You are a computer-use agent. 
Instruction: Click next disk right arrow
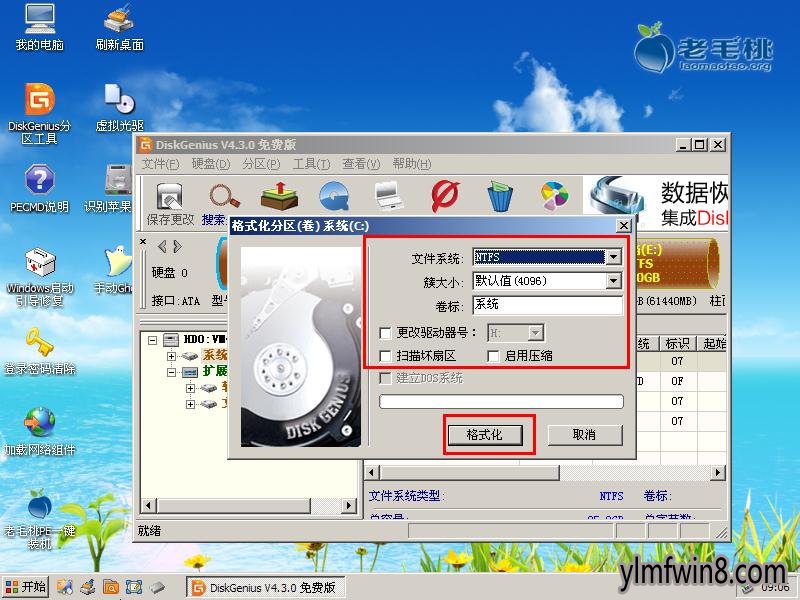tap(177, 247)
